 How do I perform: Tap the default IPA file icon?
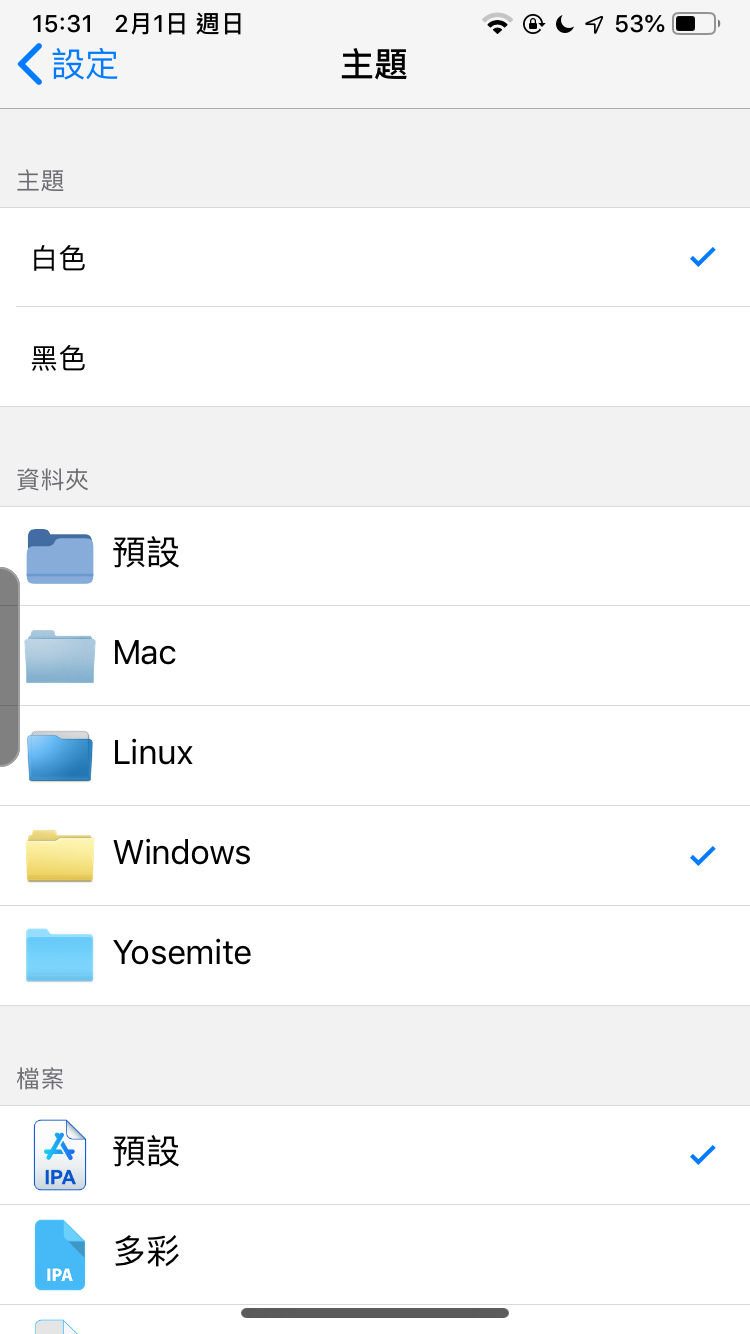[x=60, y=1155]
